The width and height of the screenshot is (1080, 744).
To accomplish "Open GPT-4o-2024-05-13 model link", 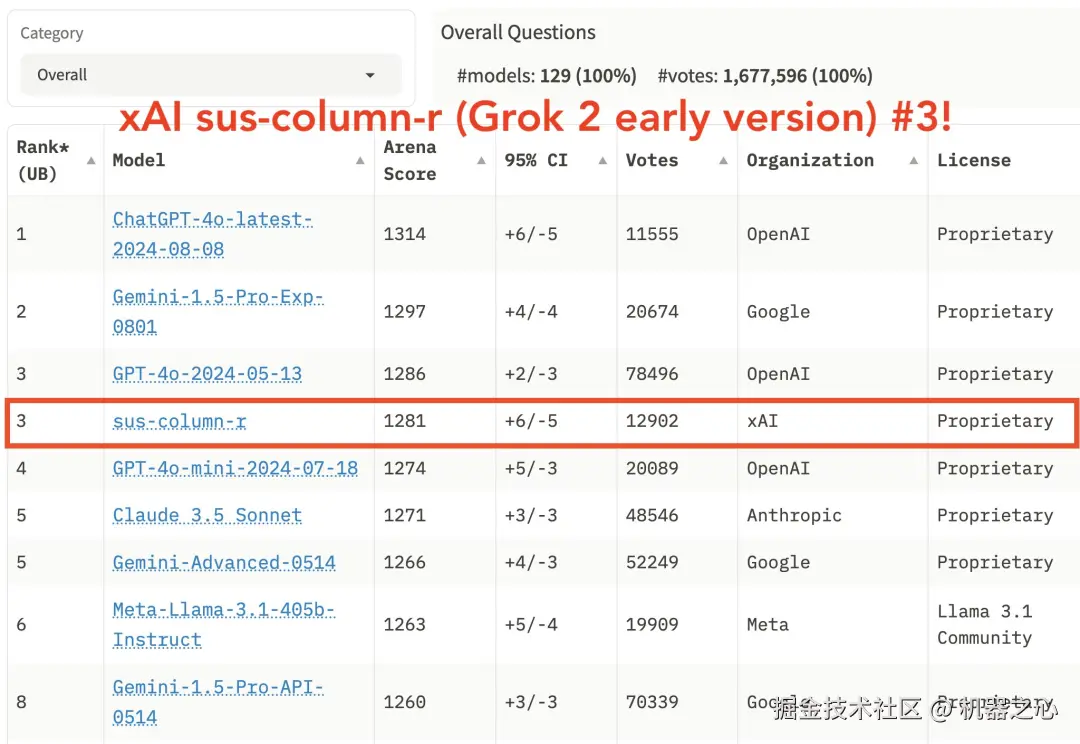I will 207,374.
